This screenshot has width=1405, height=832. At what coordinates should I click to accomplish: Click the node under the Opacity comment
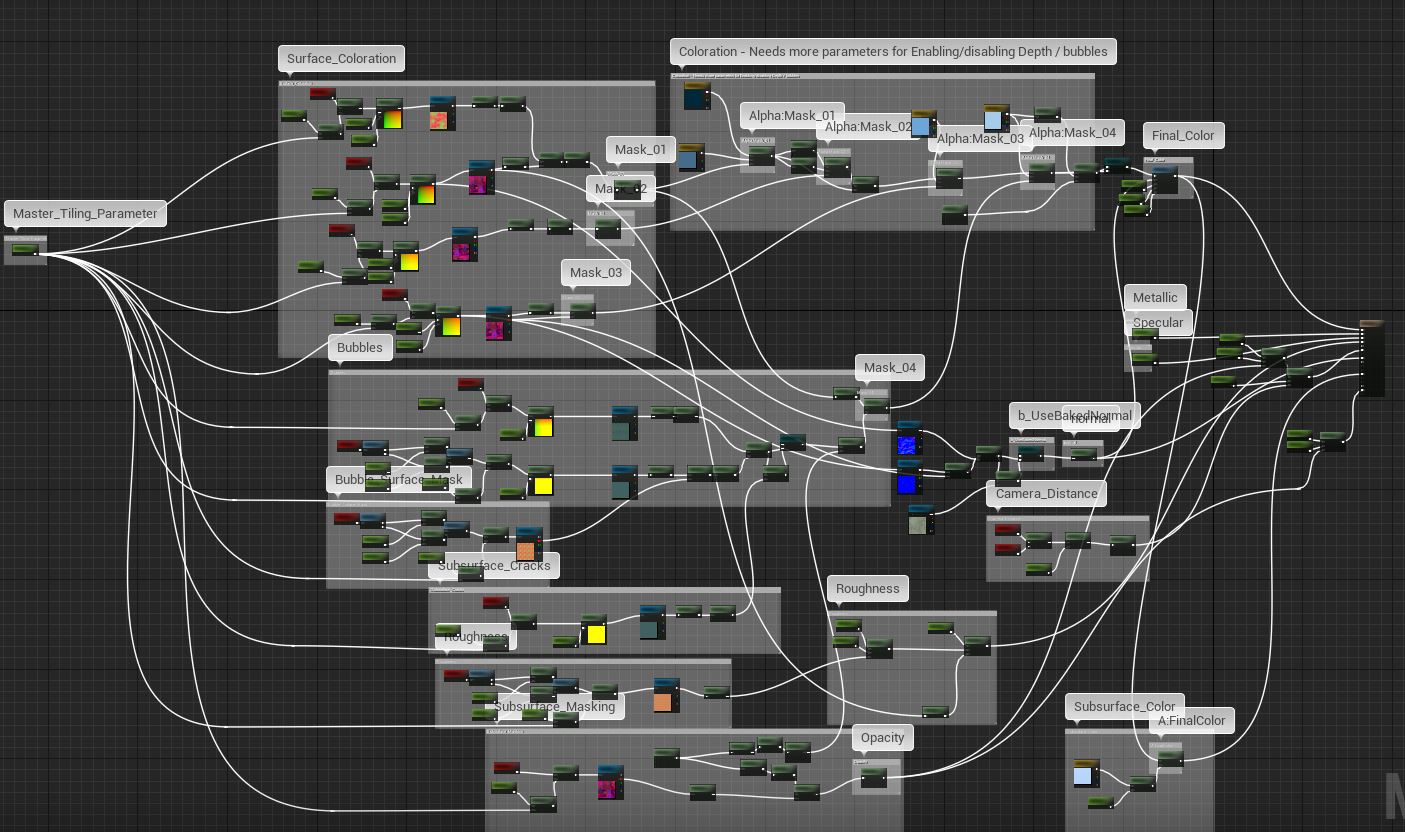873,776
